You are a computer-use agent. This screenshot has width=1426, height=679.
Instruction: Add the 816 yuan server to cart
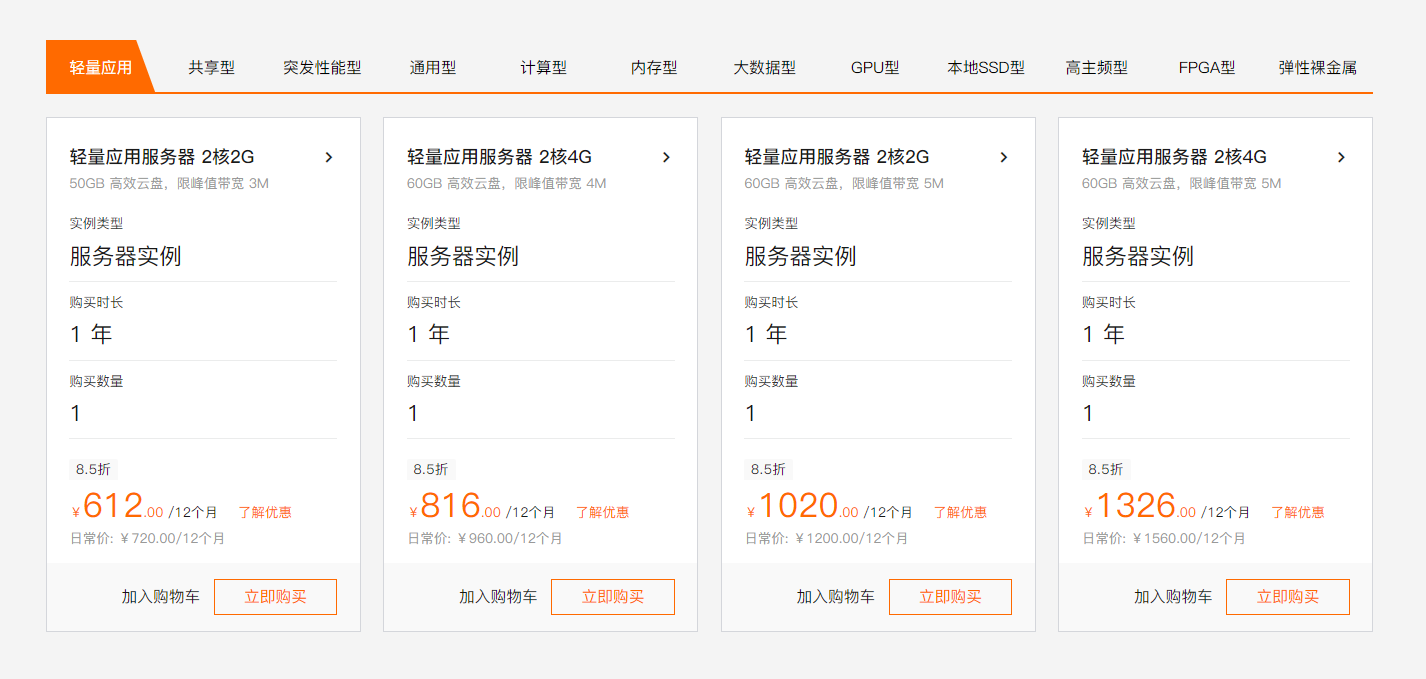pyautogui.click(x=498, y=597)
